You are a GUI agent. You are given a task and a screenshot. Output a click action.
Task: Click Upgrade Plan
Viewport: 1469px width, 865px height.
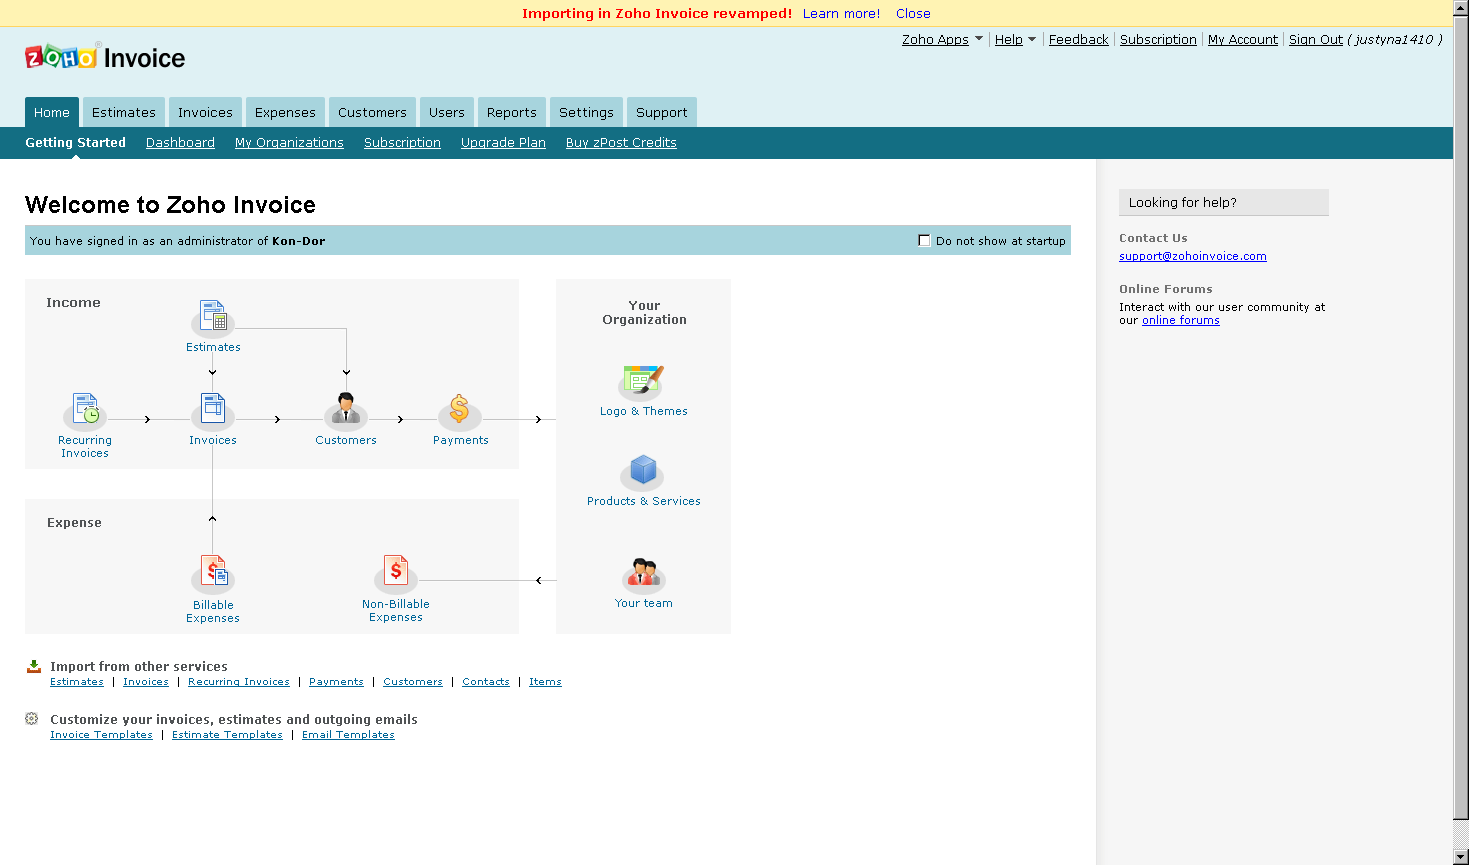coord(503,142)
